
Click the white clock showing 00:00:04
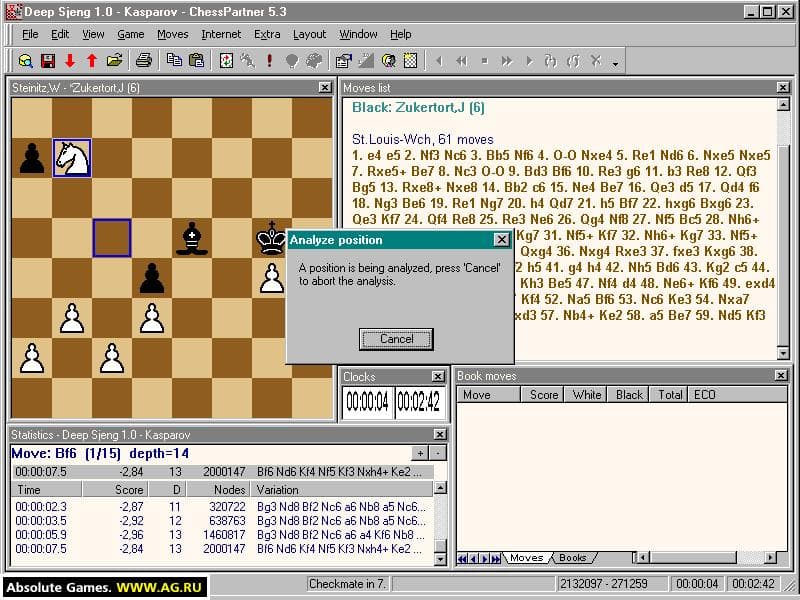[367, 403]
